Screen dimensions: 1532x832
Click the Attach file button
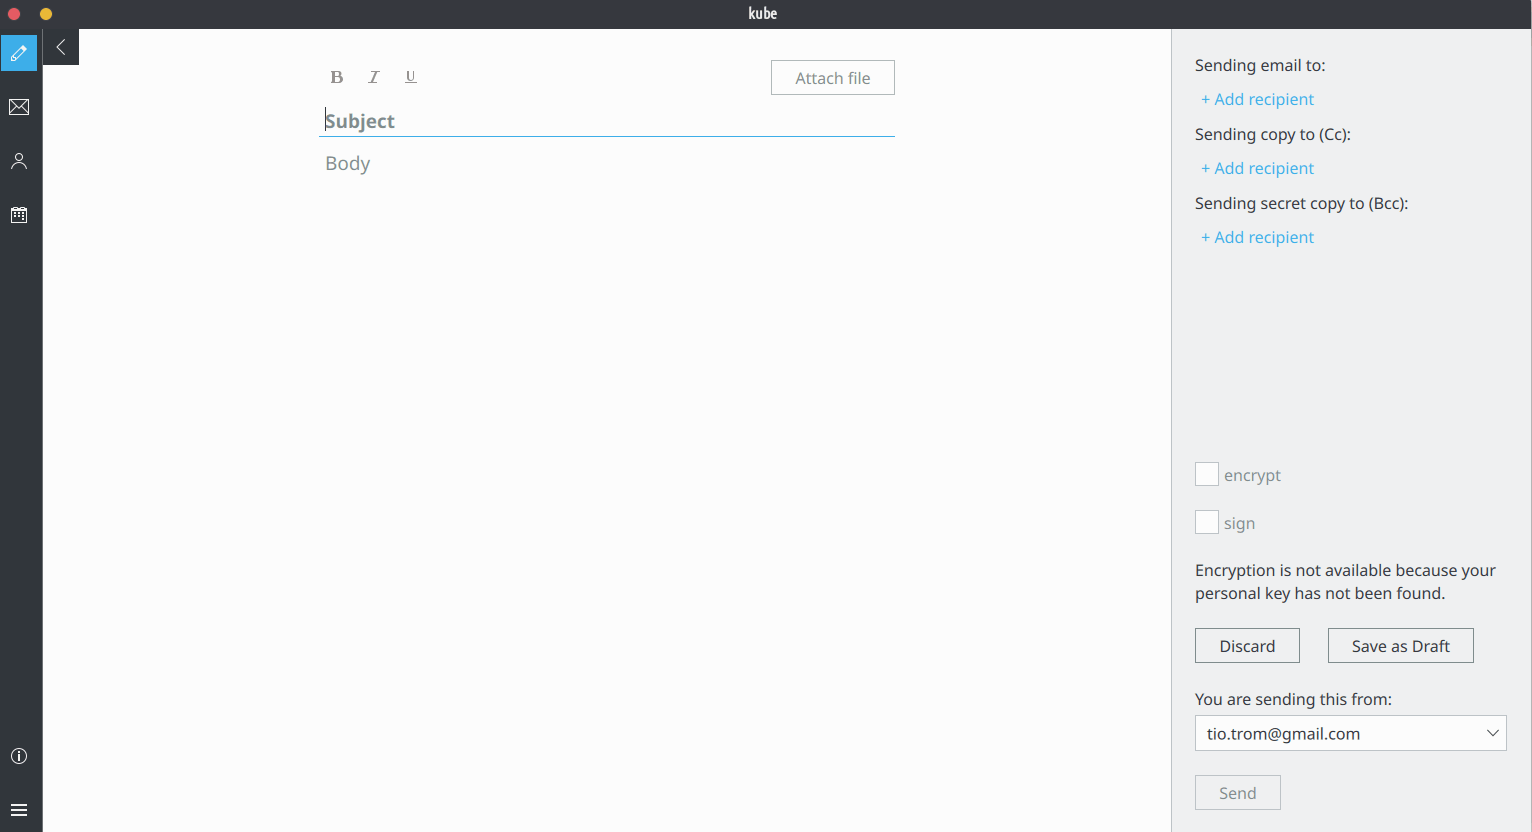point(832,78)
